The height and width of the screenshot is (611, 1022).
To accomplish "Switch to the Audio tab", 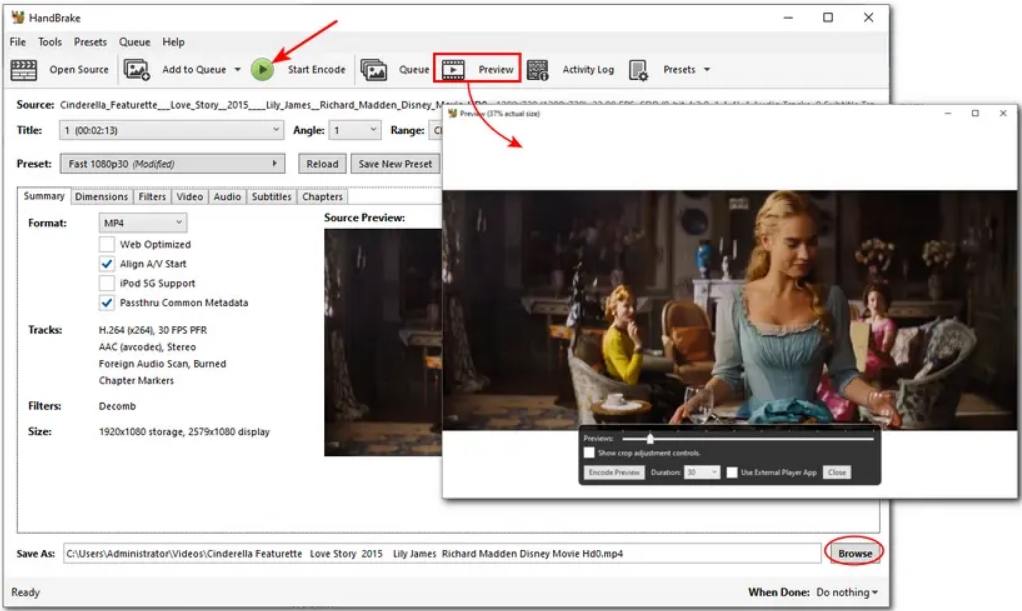I will (x=227, y=196).
